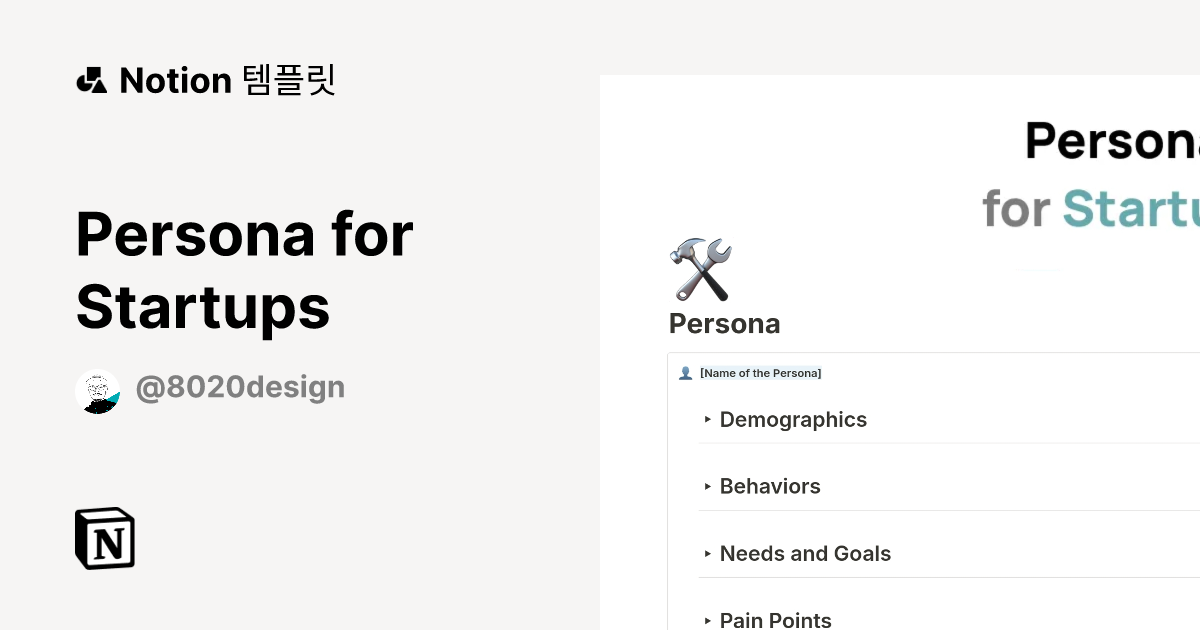
Task: Click the Persona heading below the tools emoji
Action: pyautogui.click(x=724, y=323)
